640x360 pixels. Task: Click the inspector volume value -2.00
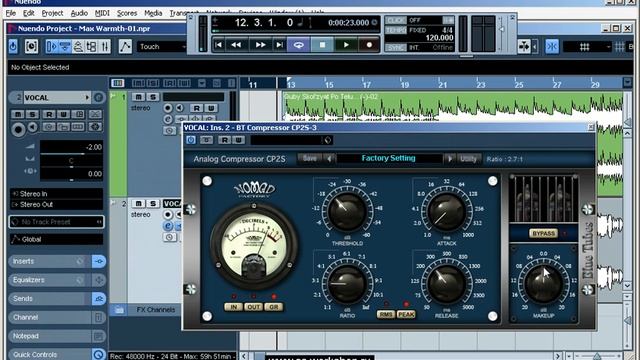pos(93,147)
